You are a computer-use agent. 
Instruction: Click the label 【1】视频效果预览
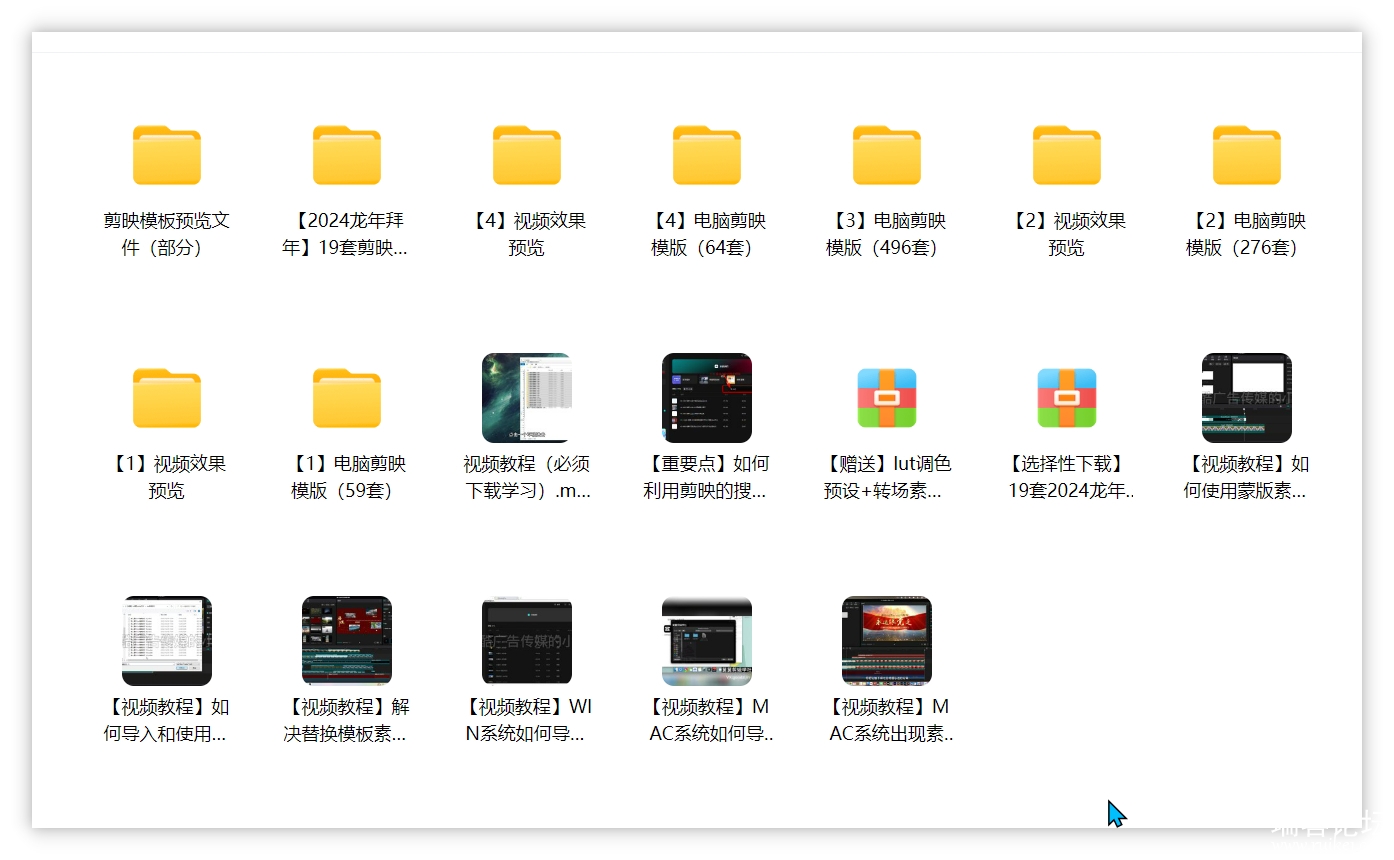pos(167,477)
